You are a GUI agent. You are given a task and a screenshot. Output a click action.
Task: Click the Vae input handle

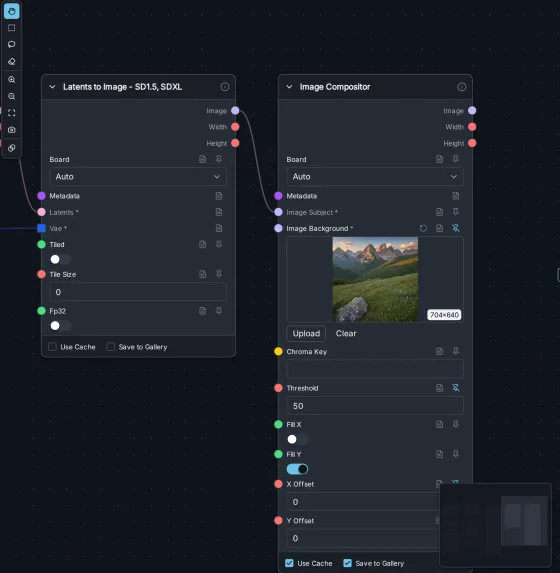click(41, 228)
